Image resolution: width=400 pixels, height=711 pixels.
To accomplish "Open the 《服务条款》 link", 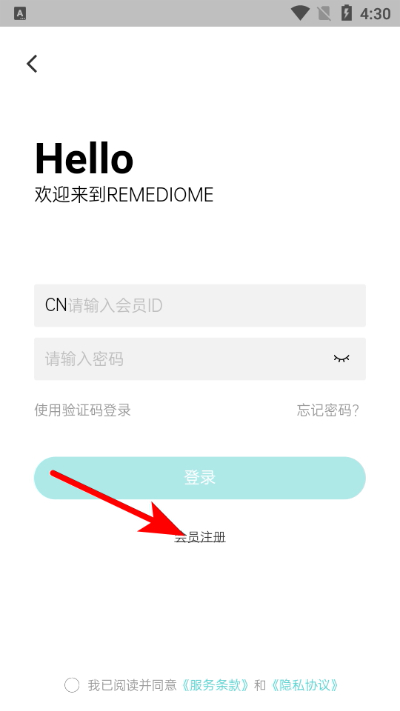I will [x=215, y=685].
